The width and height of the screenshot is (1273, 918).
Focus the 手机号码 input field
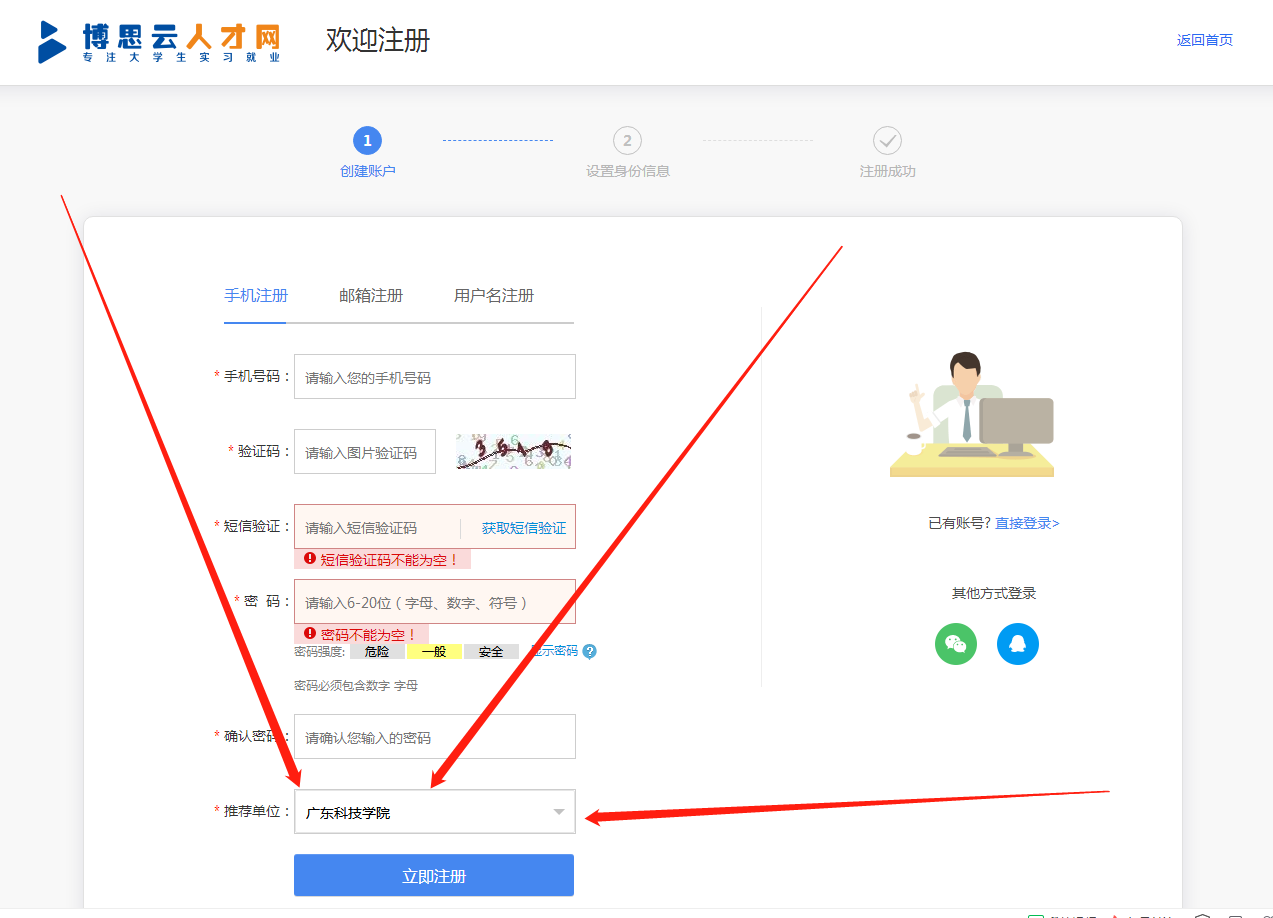pyautogui.click(x=434, y=377)
